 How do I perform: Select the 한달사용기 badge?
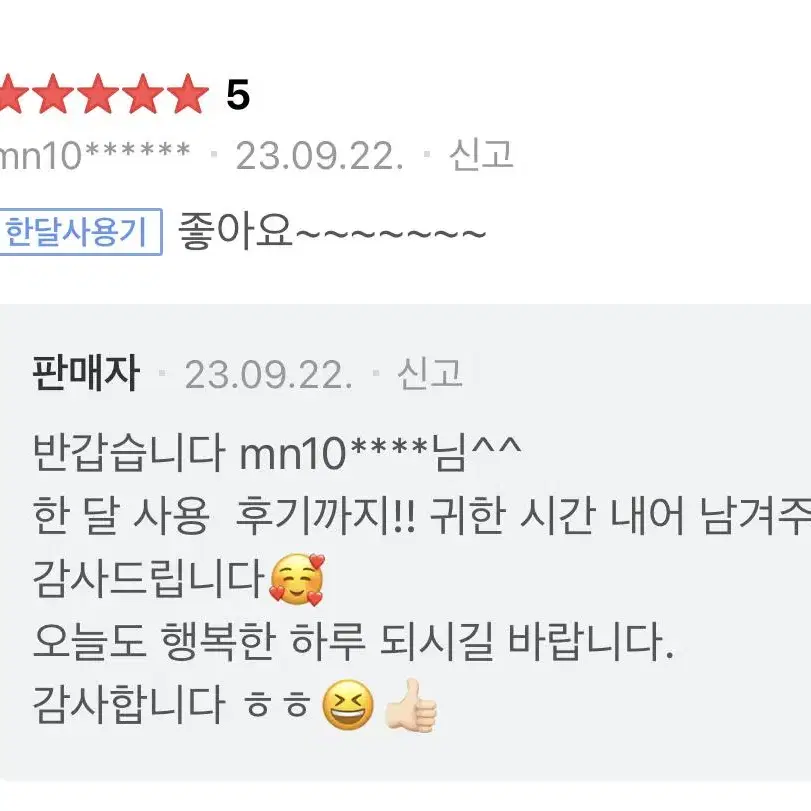[81, 232]
